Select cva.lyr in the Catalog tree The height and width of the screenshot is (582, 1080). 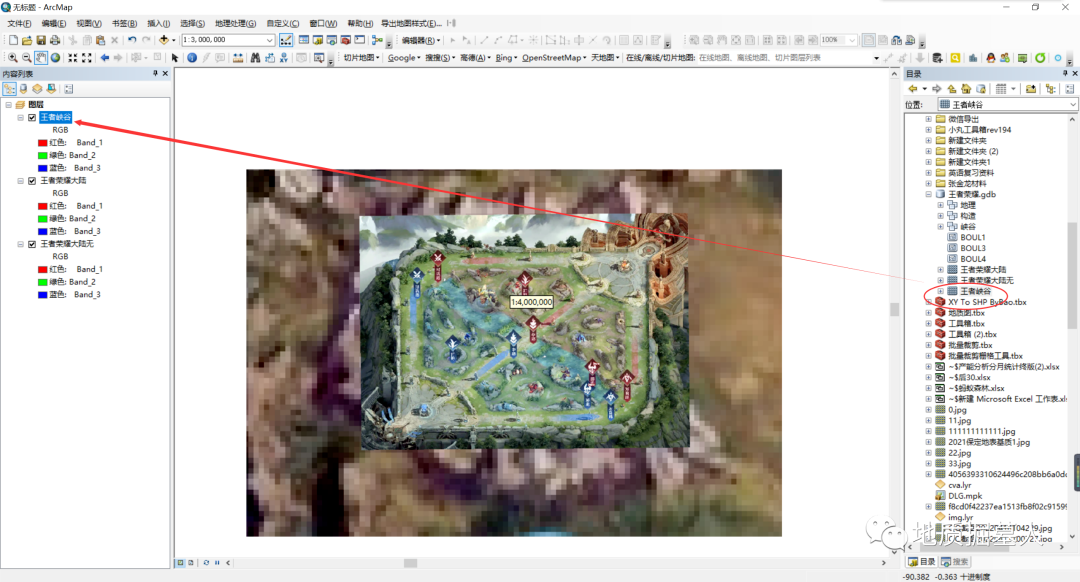(x=959, y=486)
